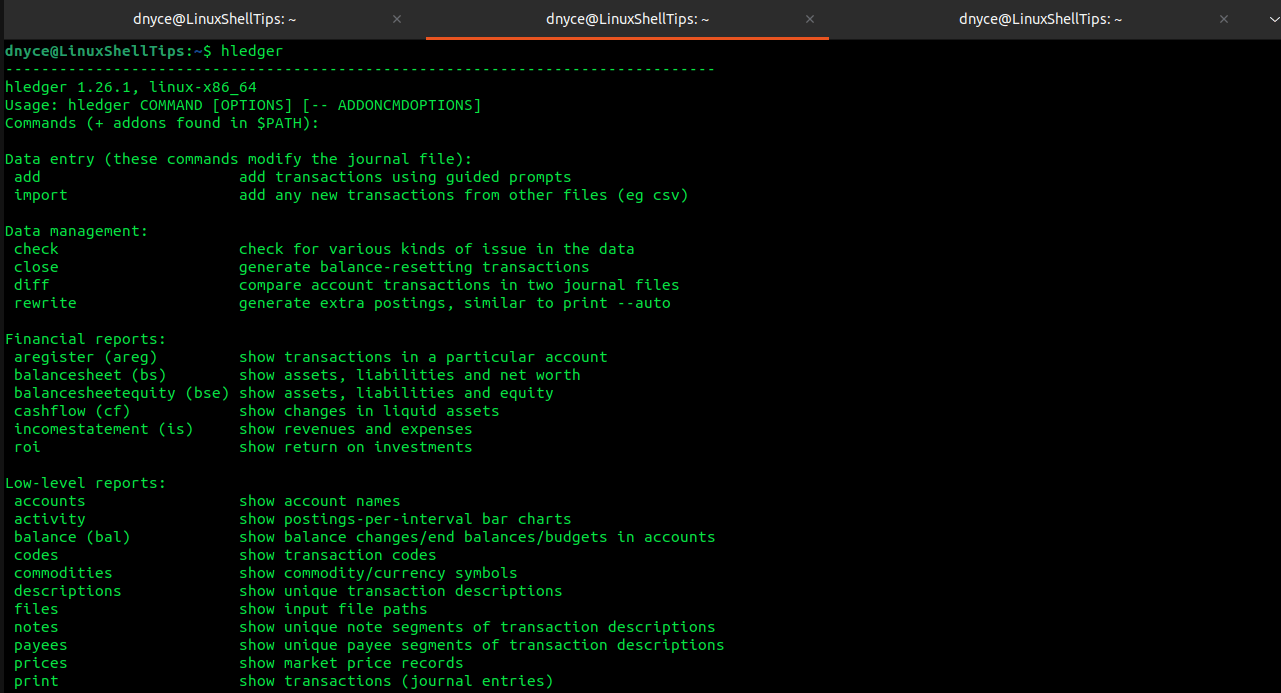Switch to the third terminal tab
The image size is (1281, 693).
(1040, 19)
